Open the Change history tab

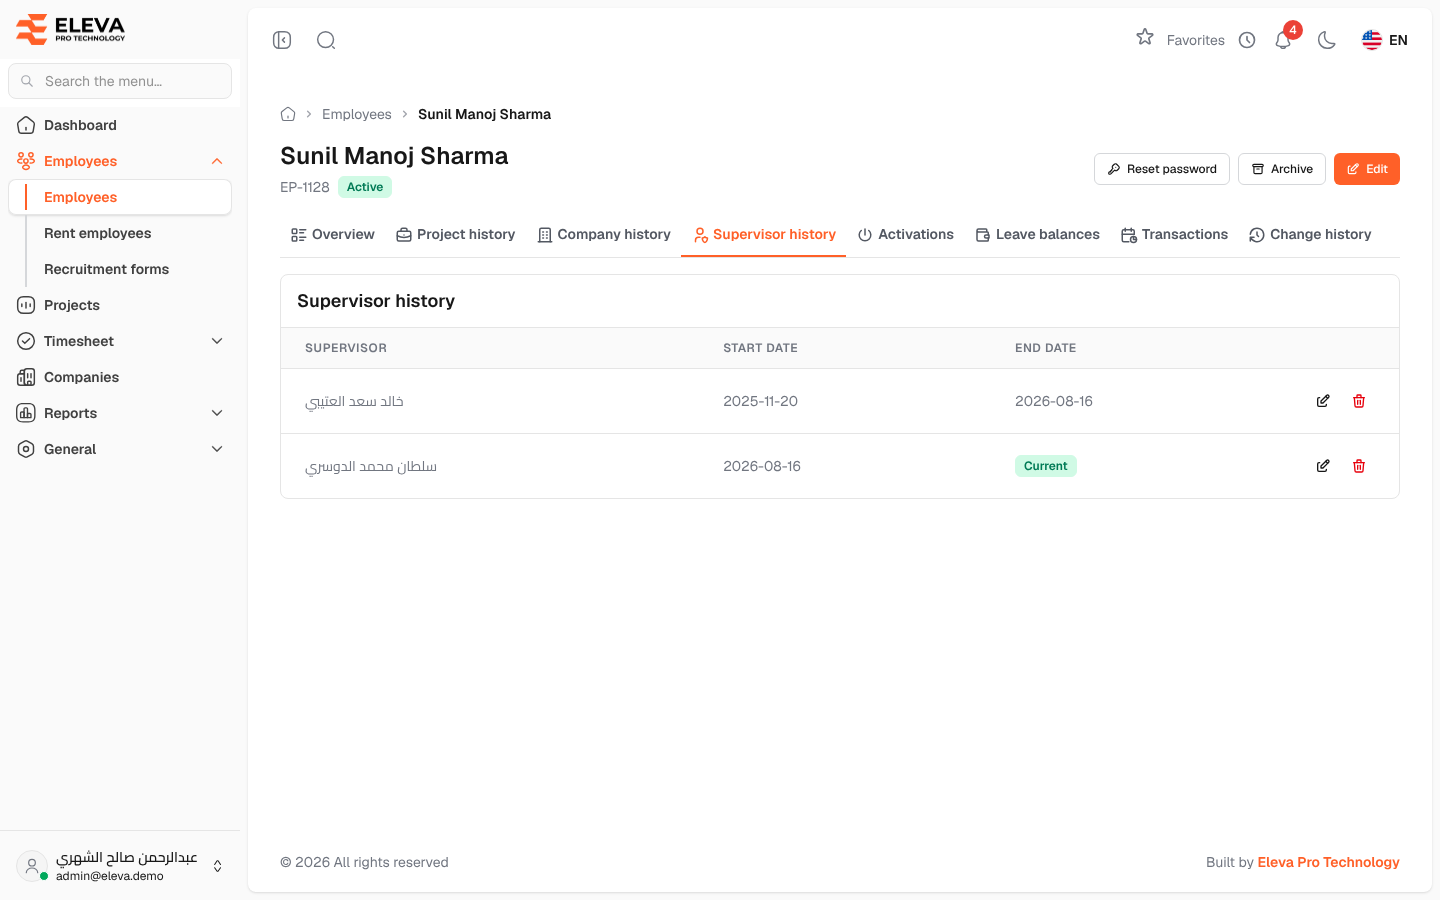1310,234
